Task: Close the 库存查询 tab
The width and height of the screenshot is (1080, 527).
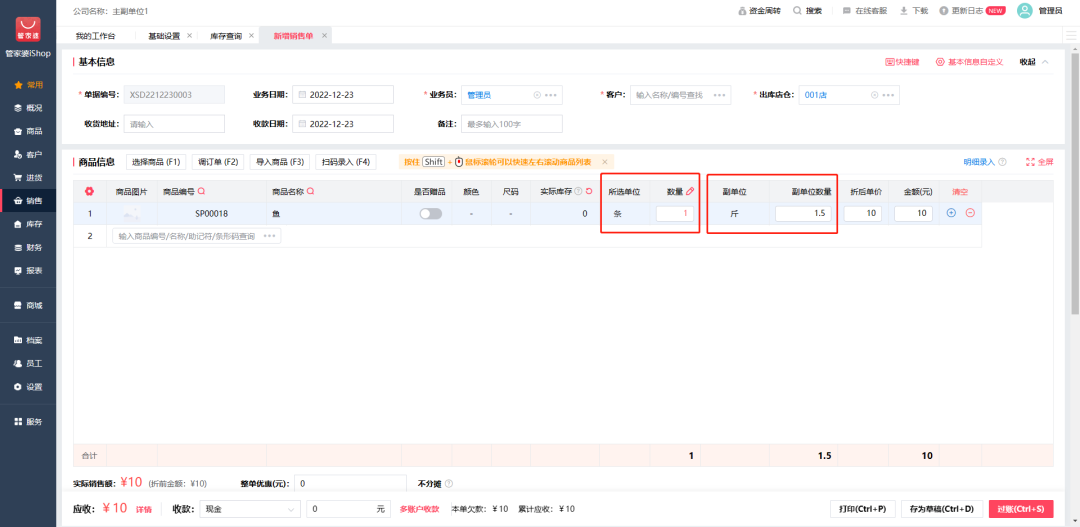Action: pos(251,35)
